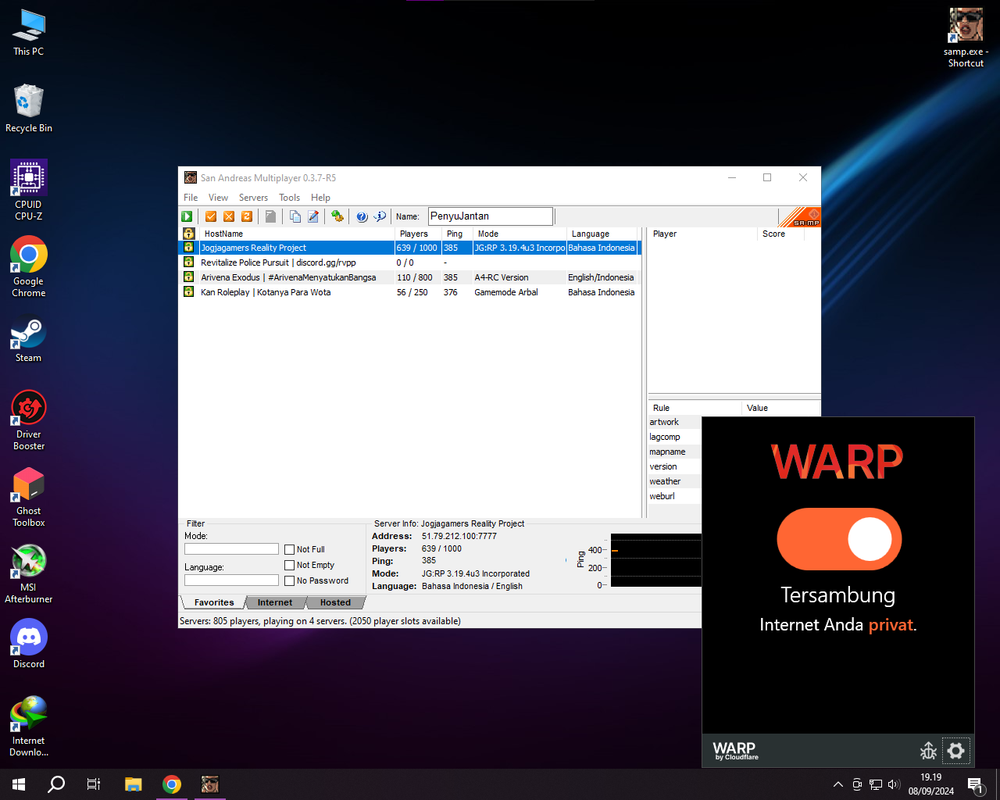Click padlock icon on Kan Roleplay row

click(189, 292)
